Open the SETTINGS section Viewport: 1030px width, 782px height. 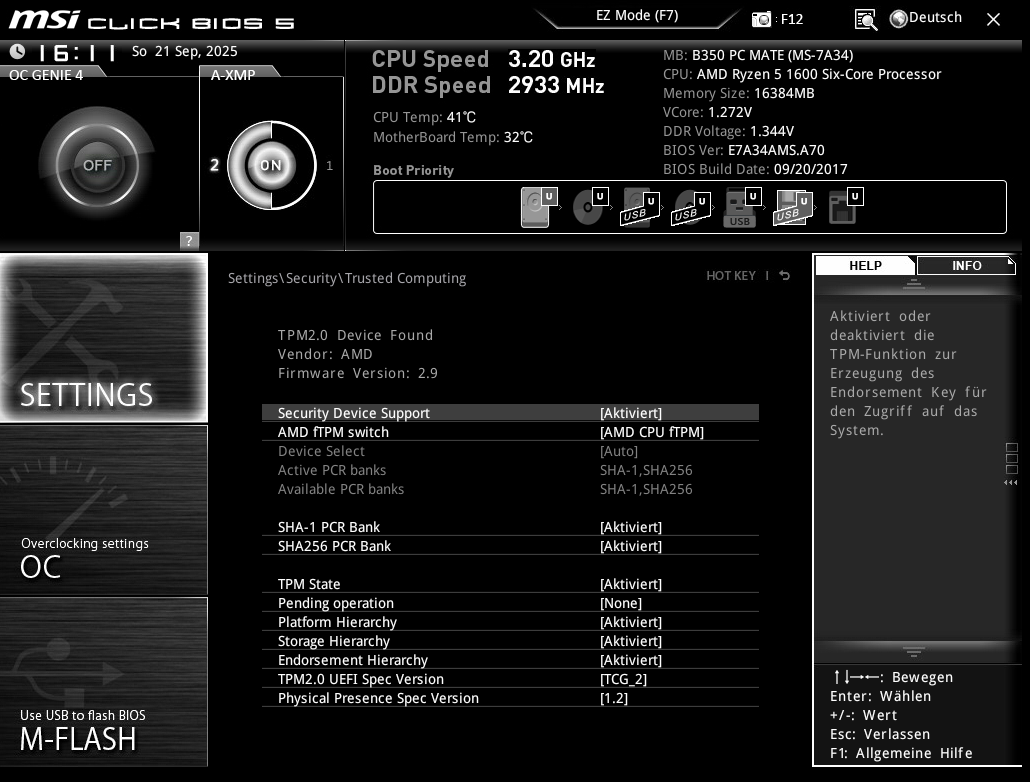pyautogui.click(x=104, y=338)
